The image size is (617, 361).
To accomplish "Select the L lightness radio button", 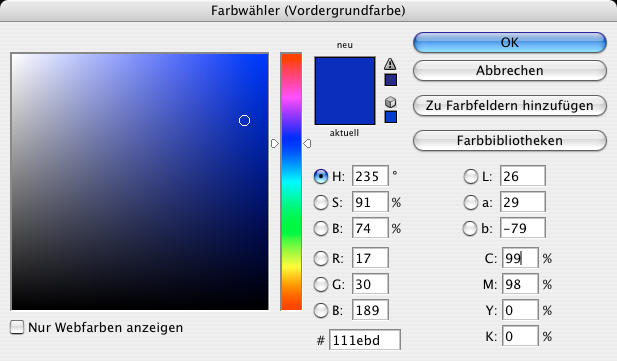I will pyautogui.click(x=470, y=176).
